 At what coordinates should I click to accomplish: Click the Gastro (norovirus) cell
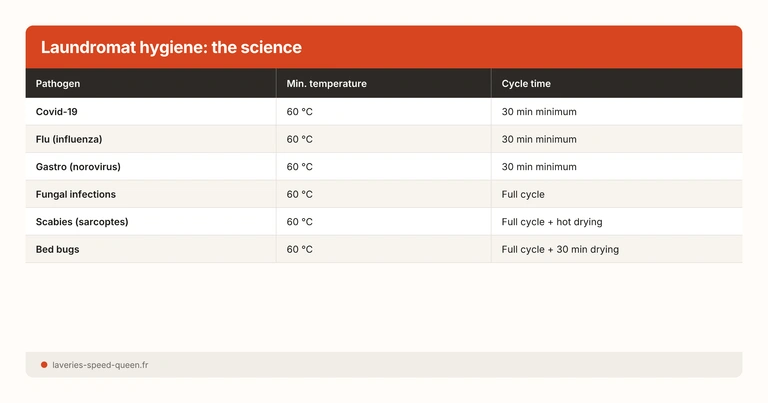point(77,167)
